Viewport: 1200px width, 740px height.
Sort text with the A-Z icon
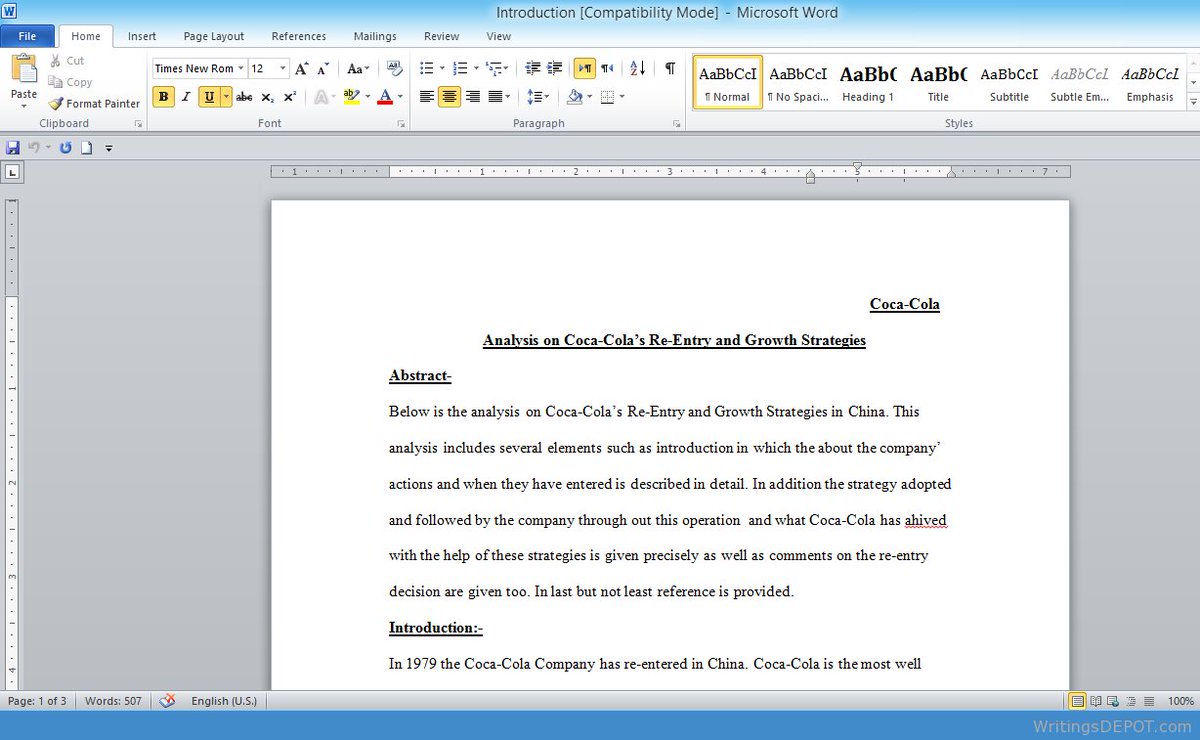[x=637, y=68]
